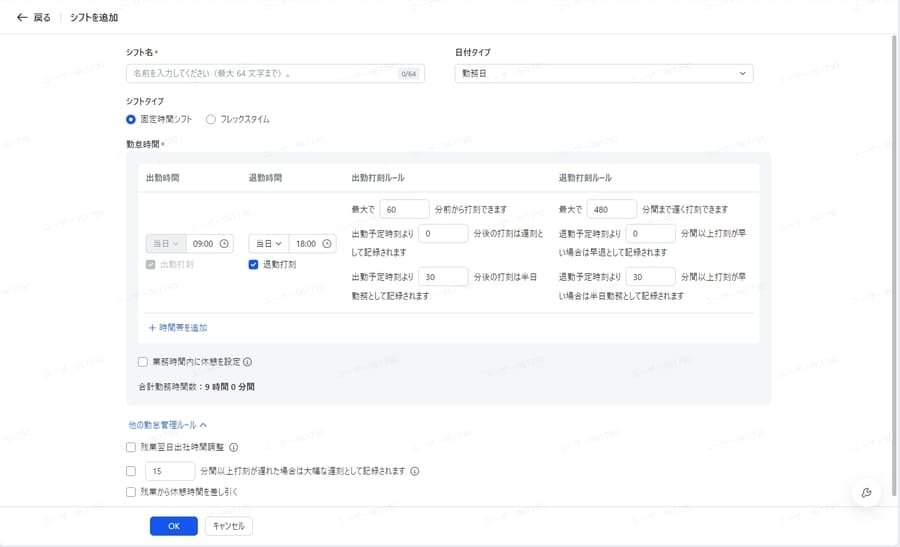Open the floating support icon button
The width and height of the screenshot is (900, 547).
point(867,492)
